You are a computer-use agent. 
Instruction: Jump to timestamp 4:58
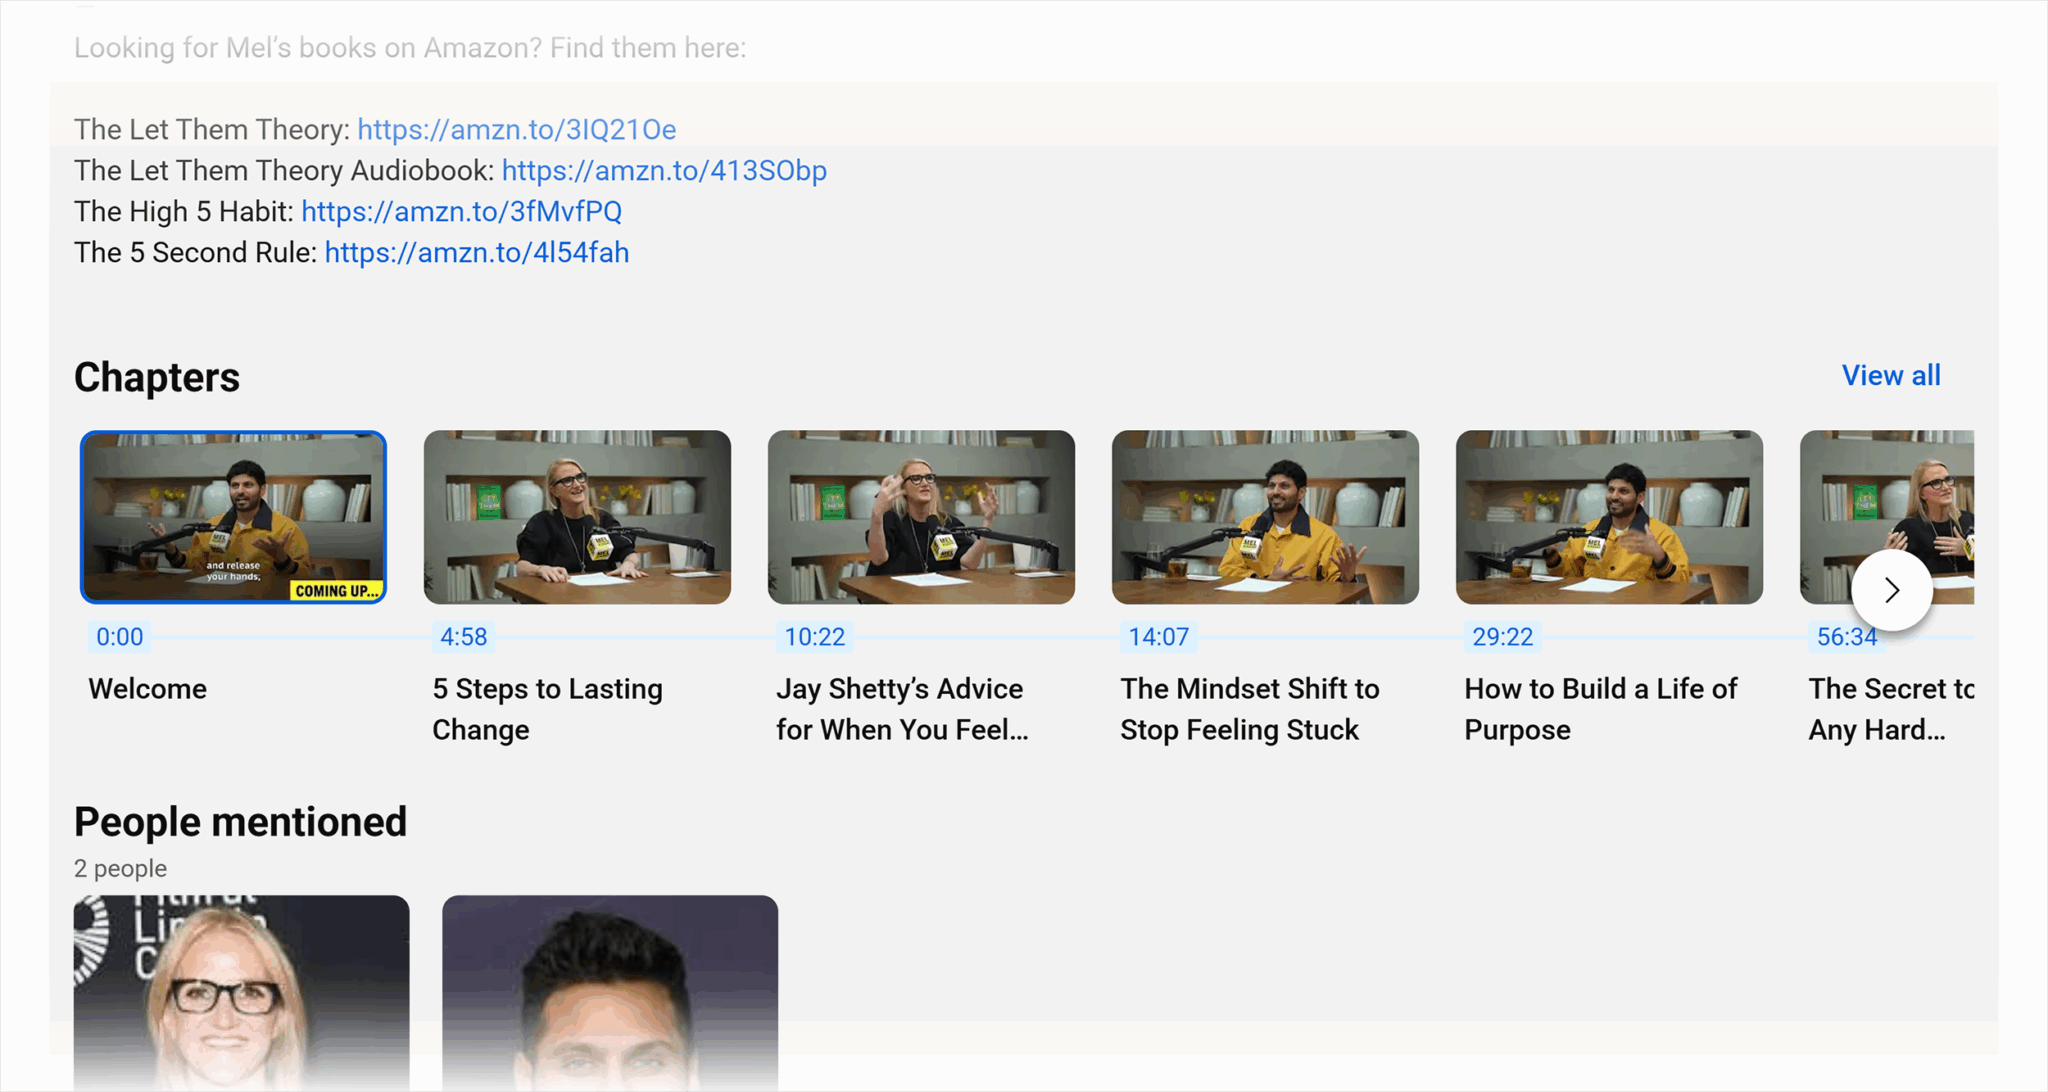[x=463, y=637]
